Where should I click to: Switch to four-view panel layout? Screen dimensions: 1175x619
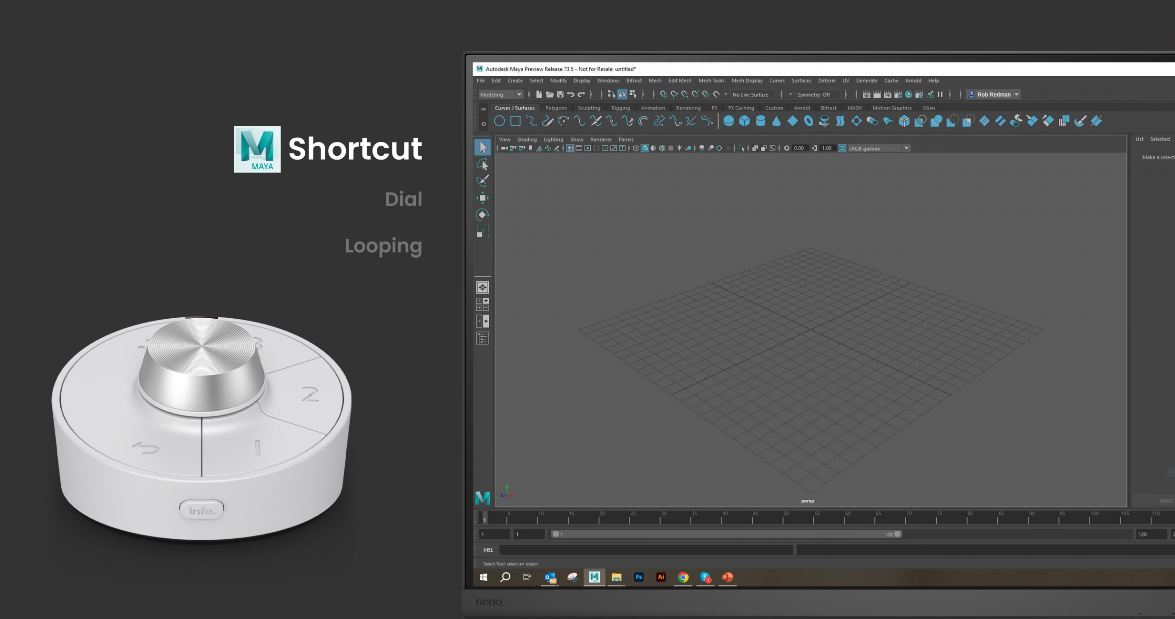coord(483,304)
